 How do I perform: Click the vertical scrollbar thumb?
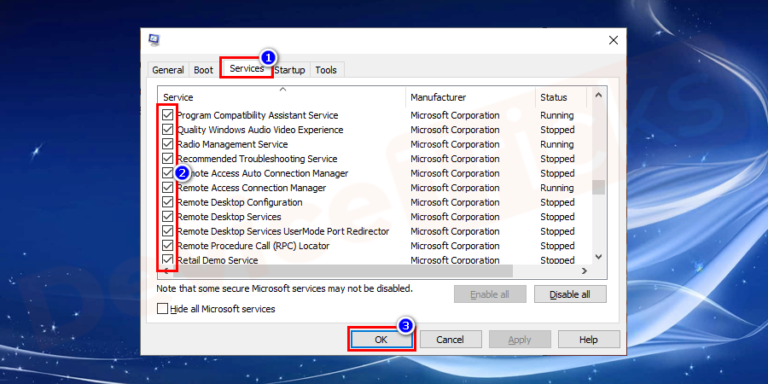(x=598, y=187)
